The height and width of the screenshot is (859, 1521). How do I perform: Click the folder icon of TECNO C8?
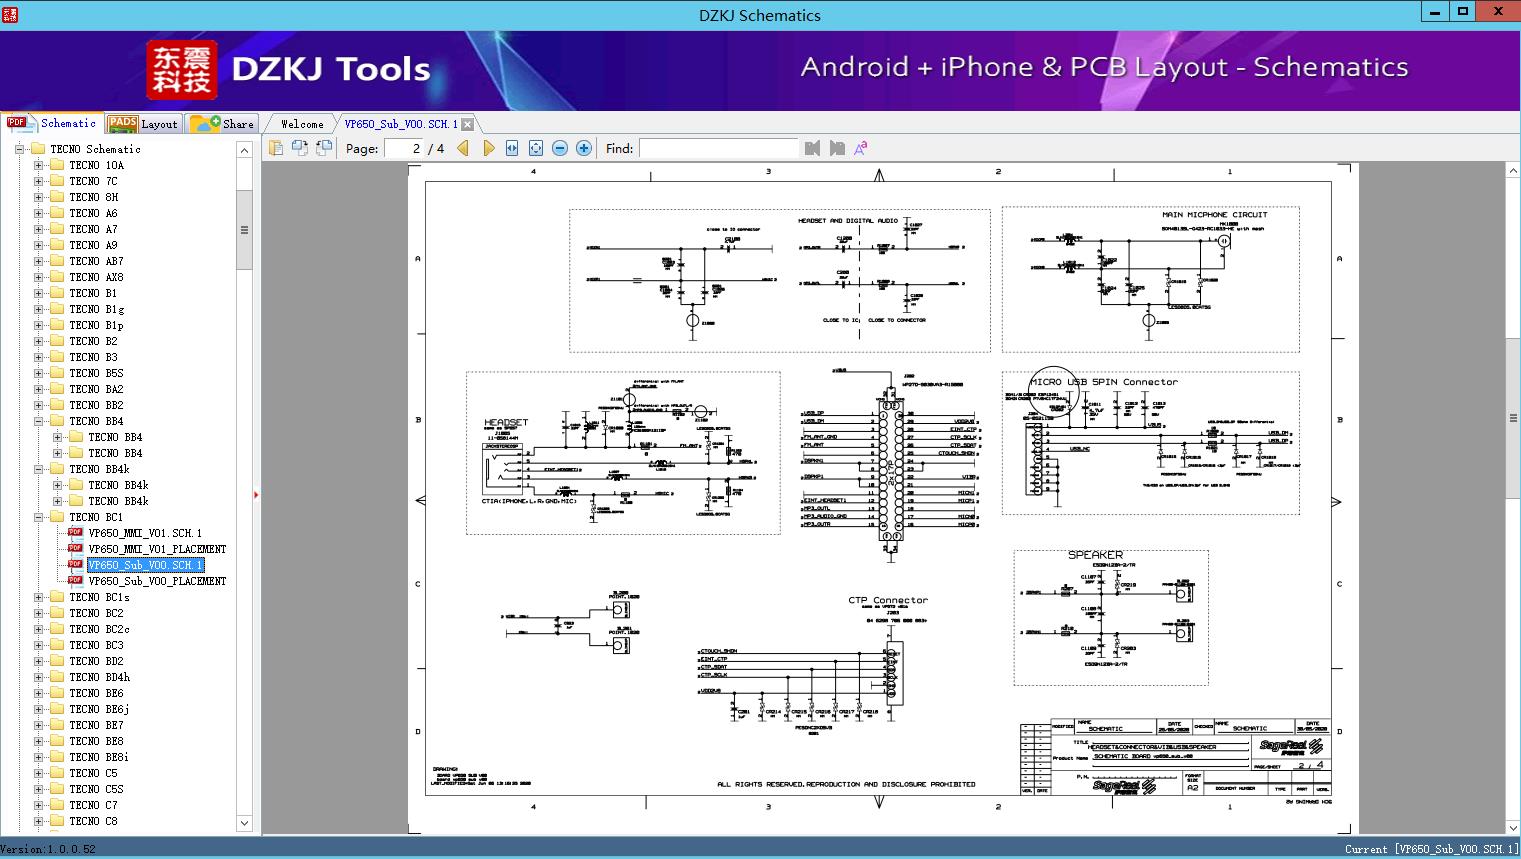[57, 821]
